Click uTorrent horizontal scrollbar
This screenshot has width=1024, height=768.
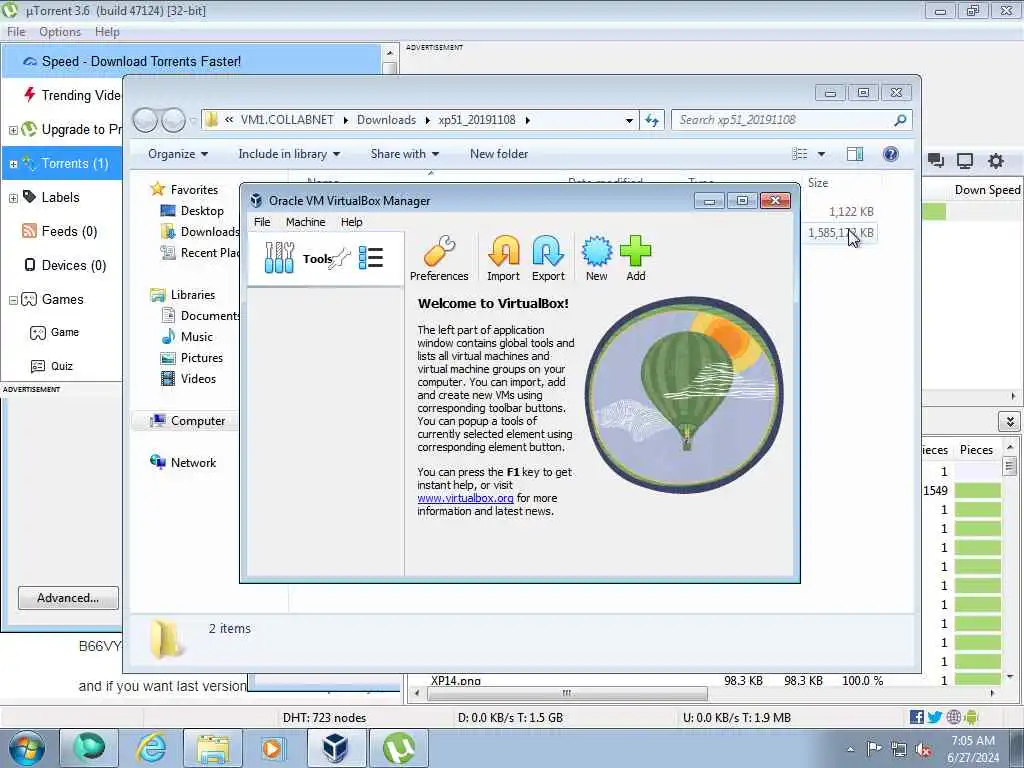pyautogui.click(x=567, y=694)
